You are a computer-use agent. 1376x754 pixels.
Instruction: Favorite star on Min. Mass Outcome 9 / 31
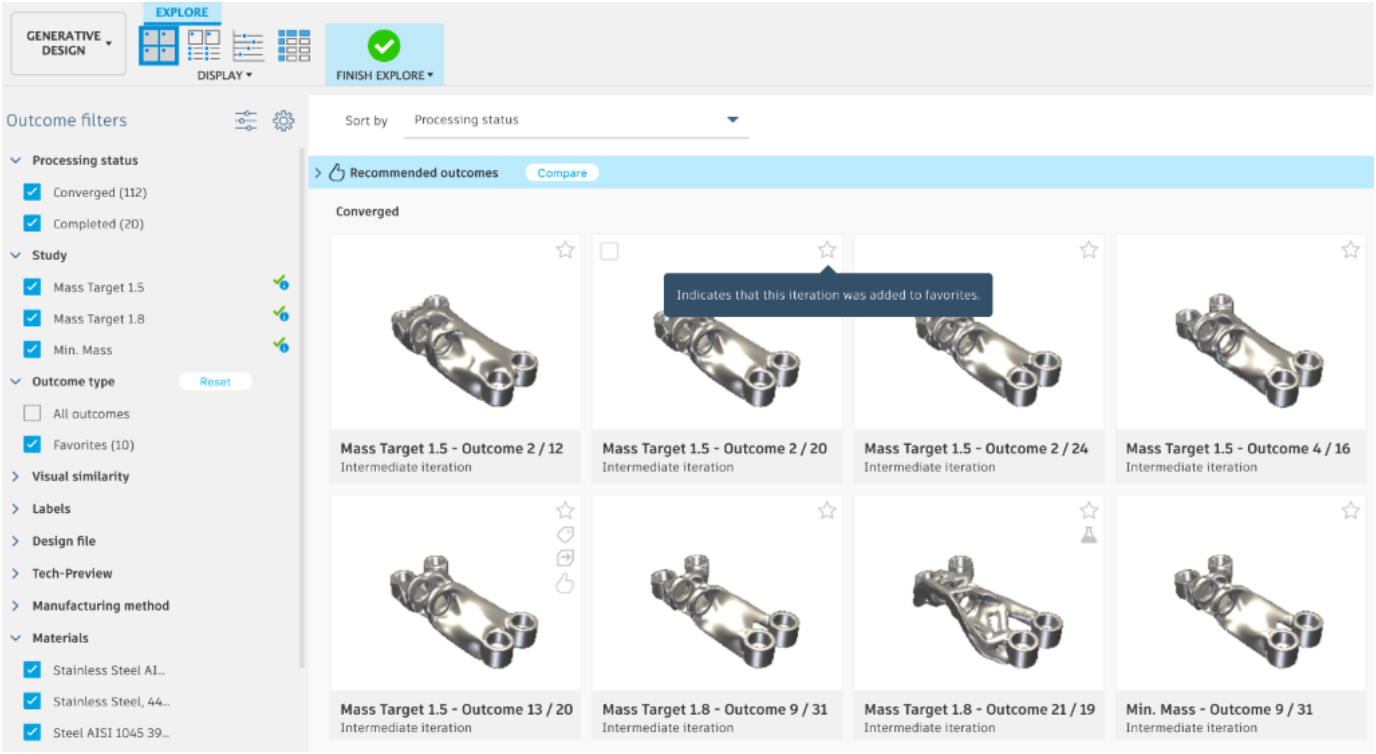coord(1351,511)
